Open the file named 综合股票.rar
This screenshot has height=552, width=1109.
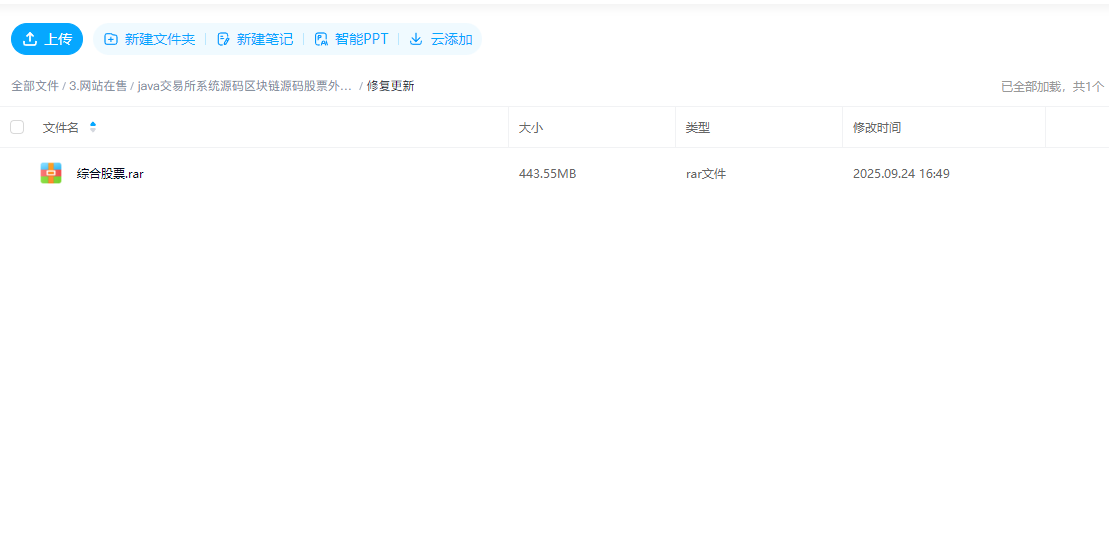pyautogui.click(x=110, y=174)
